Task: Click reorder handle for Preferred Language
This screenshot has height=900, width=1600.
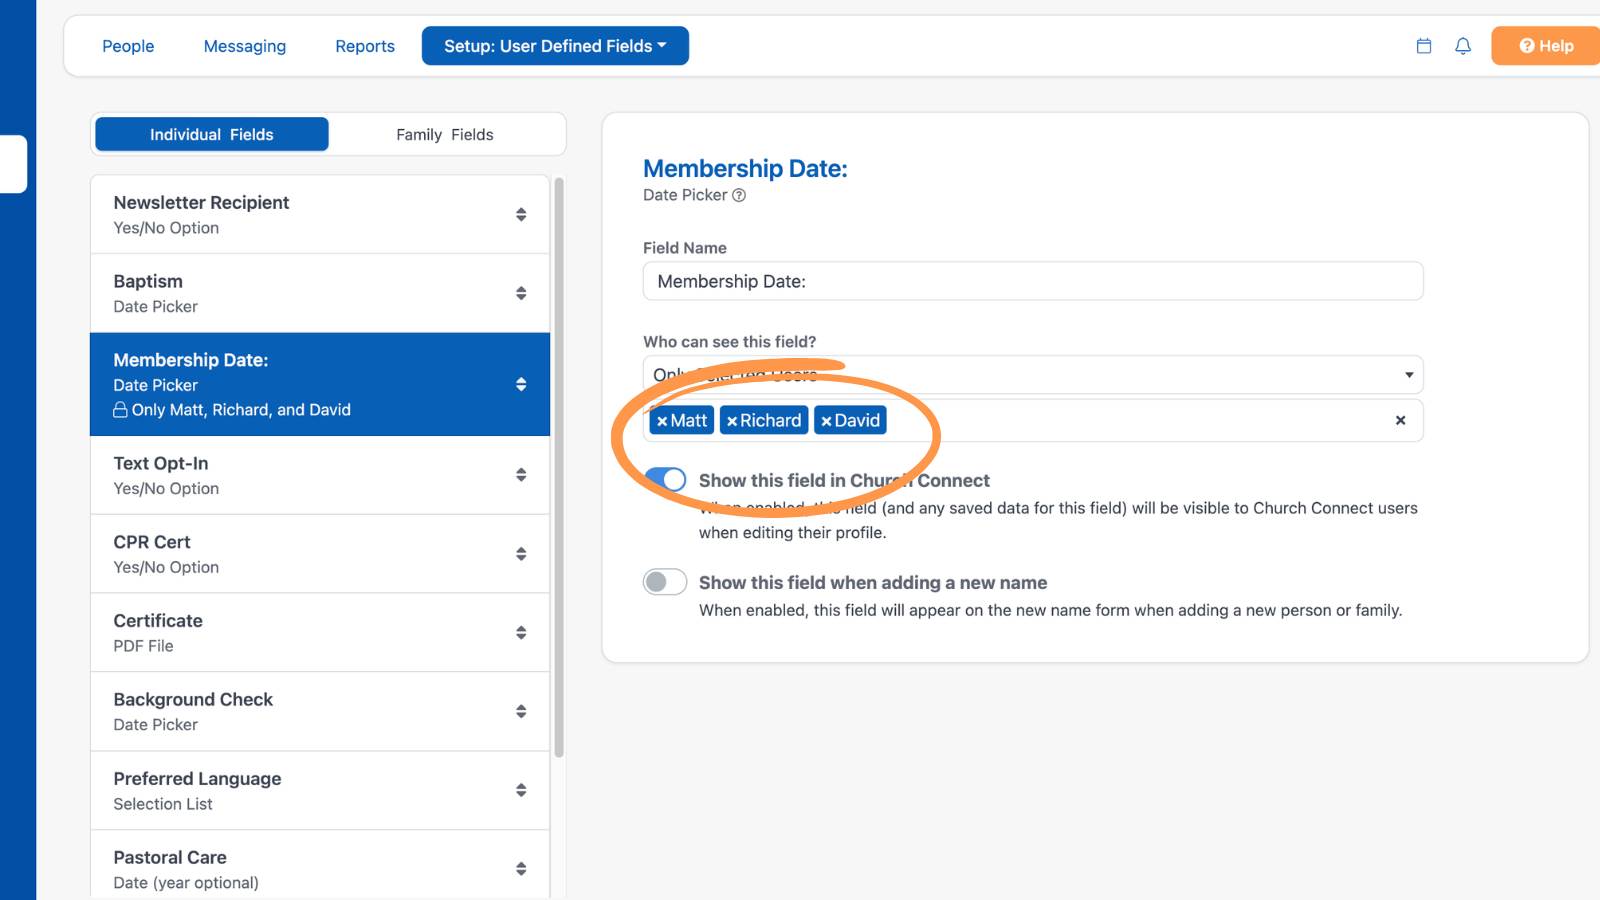Action: point(521,790)
